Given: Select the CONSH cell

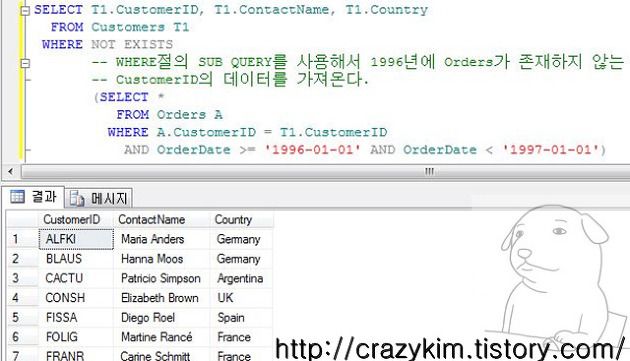Looking at the screenshot, I should coord(76,298).
